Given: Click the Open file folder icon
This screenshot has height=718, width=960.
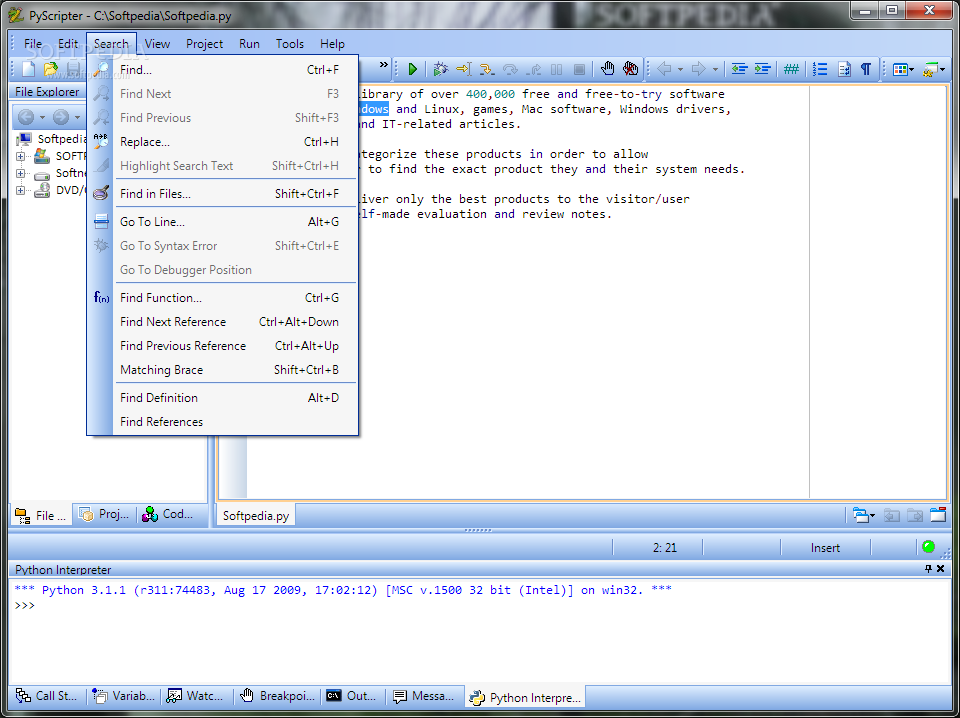Looking at the screenshot, I should coord(51,69).
